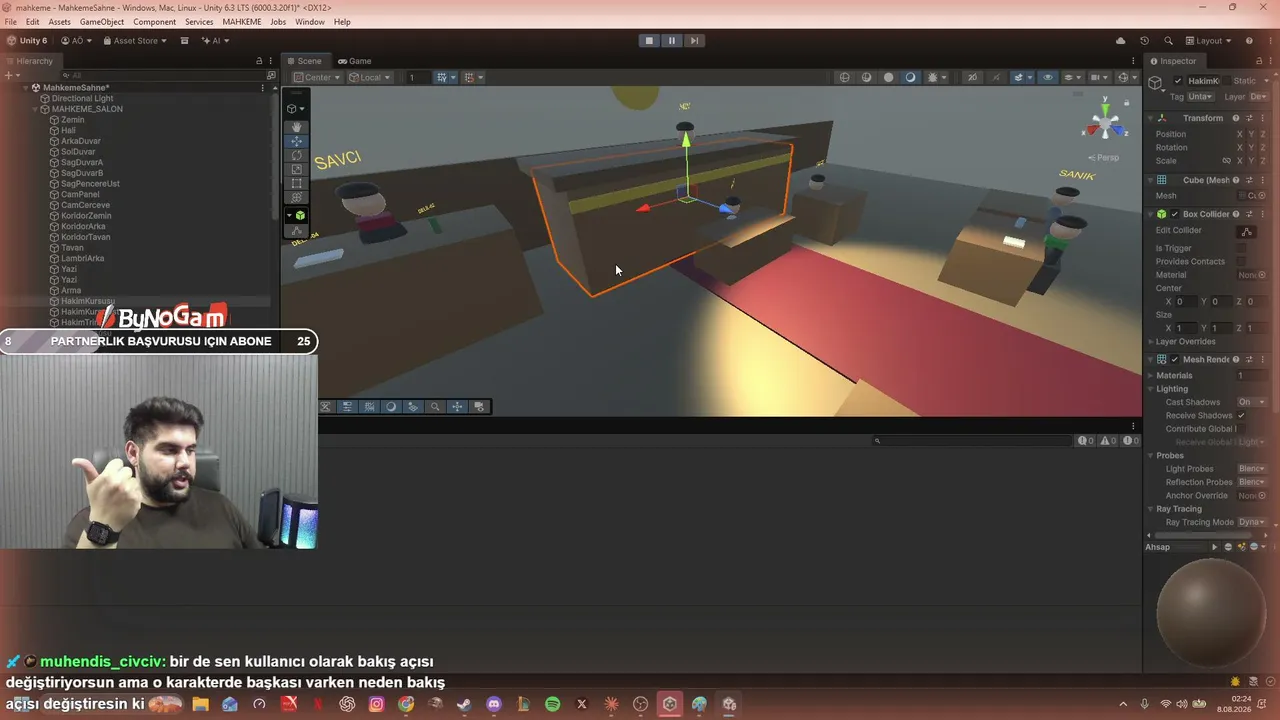The image size is (1280, 720).
Task: Open Unity cloud icon
Action: [1120, 41]
